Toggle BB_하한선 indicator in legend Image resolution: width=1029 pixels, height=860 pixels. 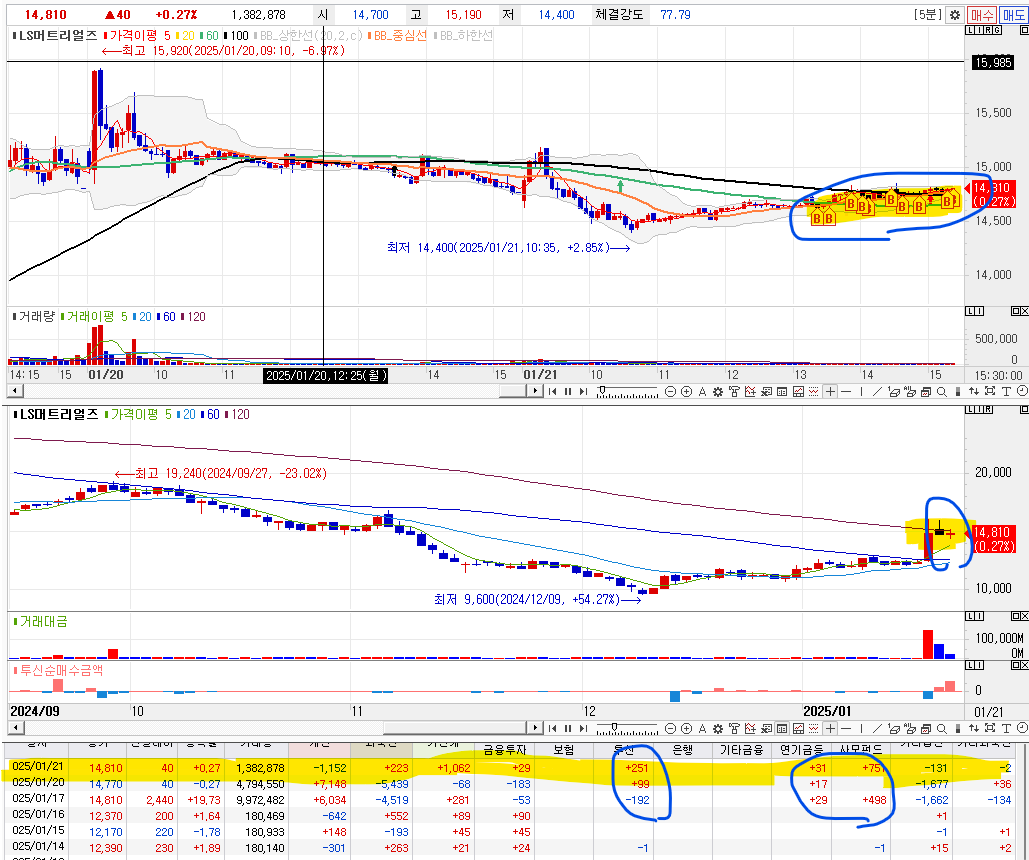tap(462, 35)
